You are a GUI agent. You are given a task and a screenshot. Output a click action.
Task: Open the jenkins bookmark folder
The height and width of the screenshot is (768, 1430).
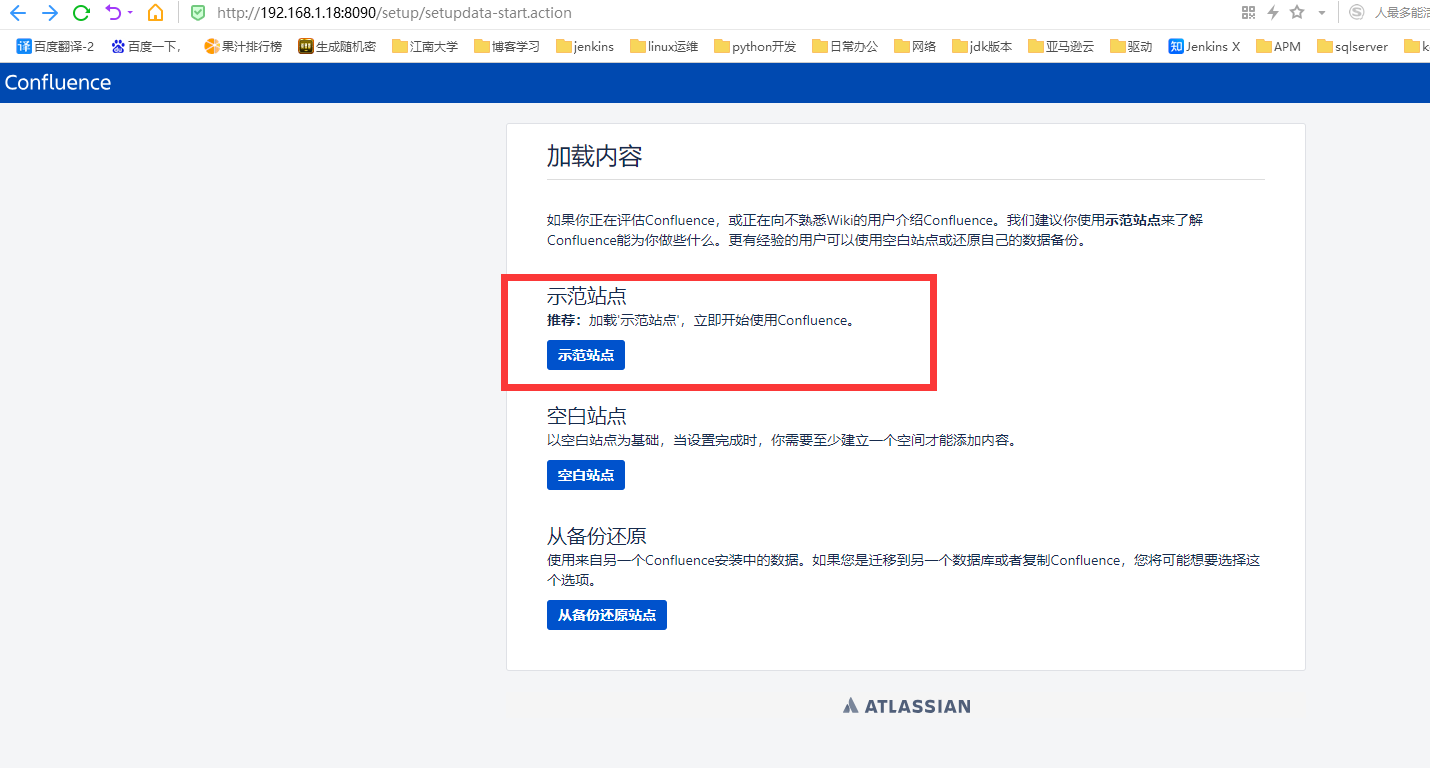coord(585,46)
